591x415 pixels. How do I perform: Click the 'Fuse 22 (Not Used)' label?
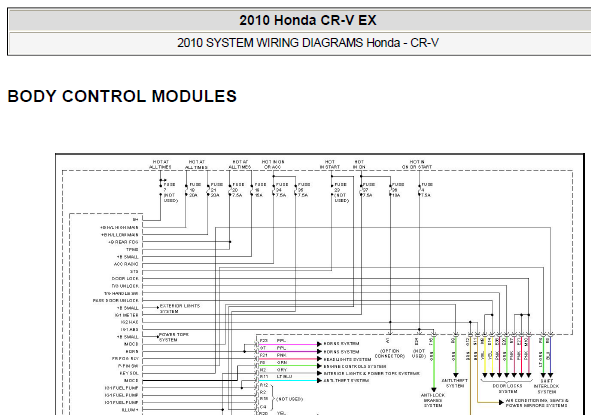click(341, 193)
